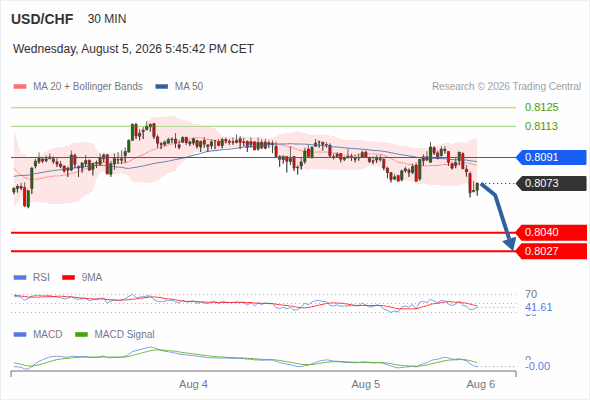Click the MACD blue legend marker
The width and height of the screenshot is (590, 400).
point(20,334)
